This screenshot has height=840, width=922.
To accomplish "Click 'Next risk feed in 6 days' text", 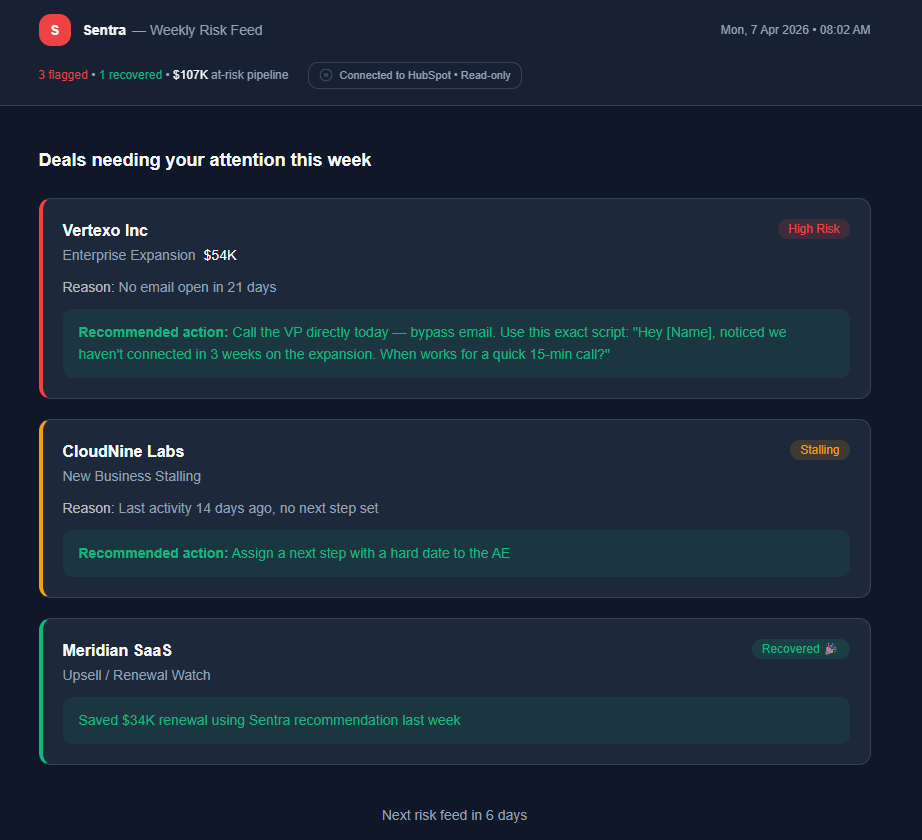I will pyautogui.click(x=454, y=815).
